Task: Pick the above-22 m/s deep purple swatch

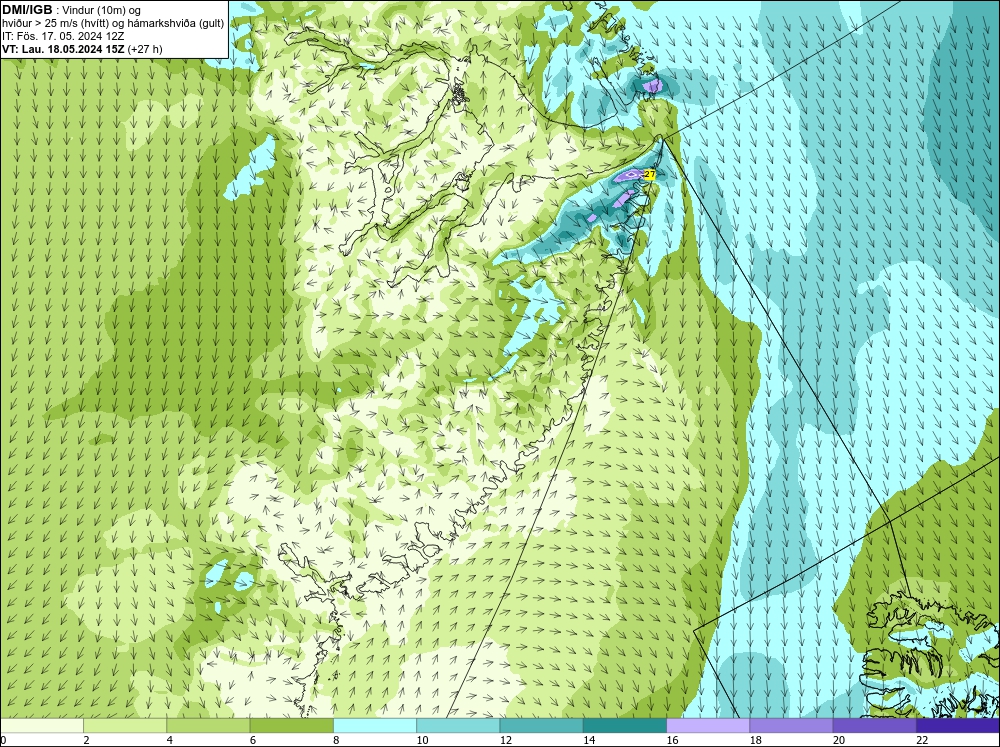Action: (x=958, y=725)
